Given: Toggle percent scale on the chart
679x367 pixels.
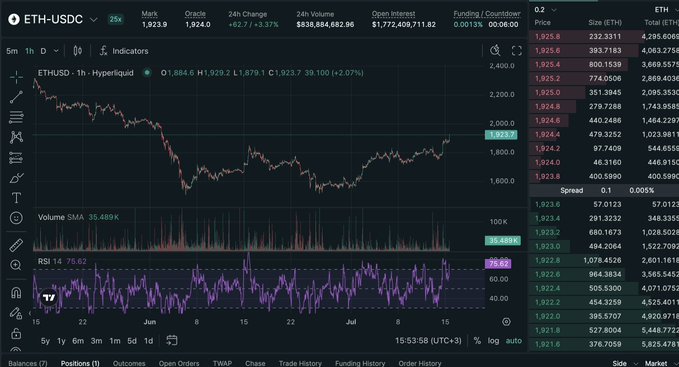Looking at the screenshot, I should (x=477, y=341).
